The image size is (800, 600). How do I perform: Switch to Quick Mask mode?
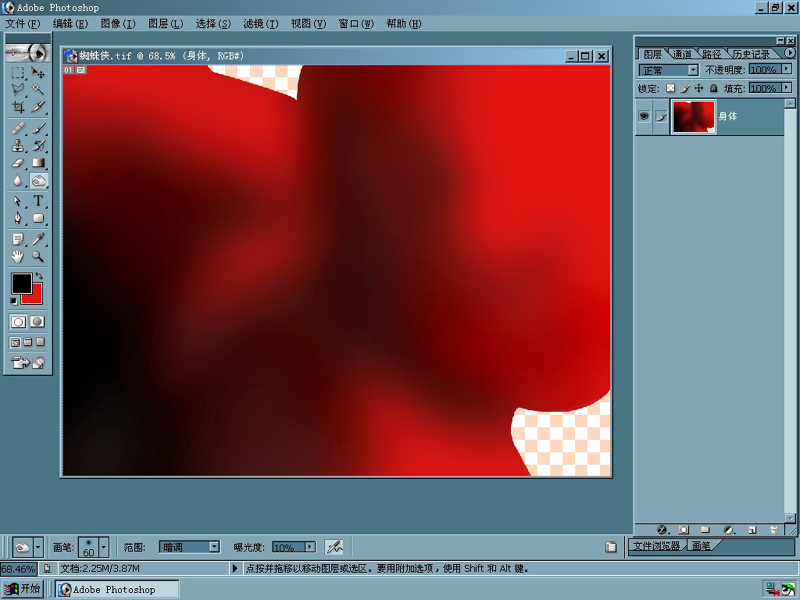click(37, 322)
